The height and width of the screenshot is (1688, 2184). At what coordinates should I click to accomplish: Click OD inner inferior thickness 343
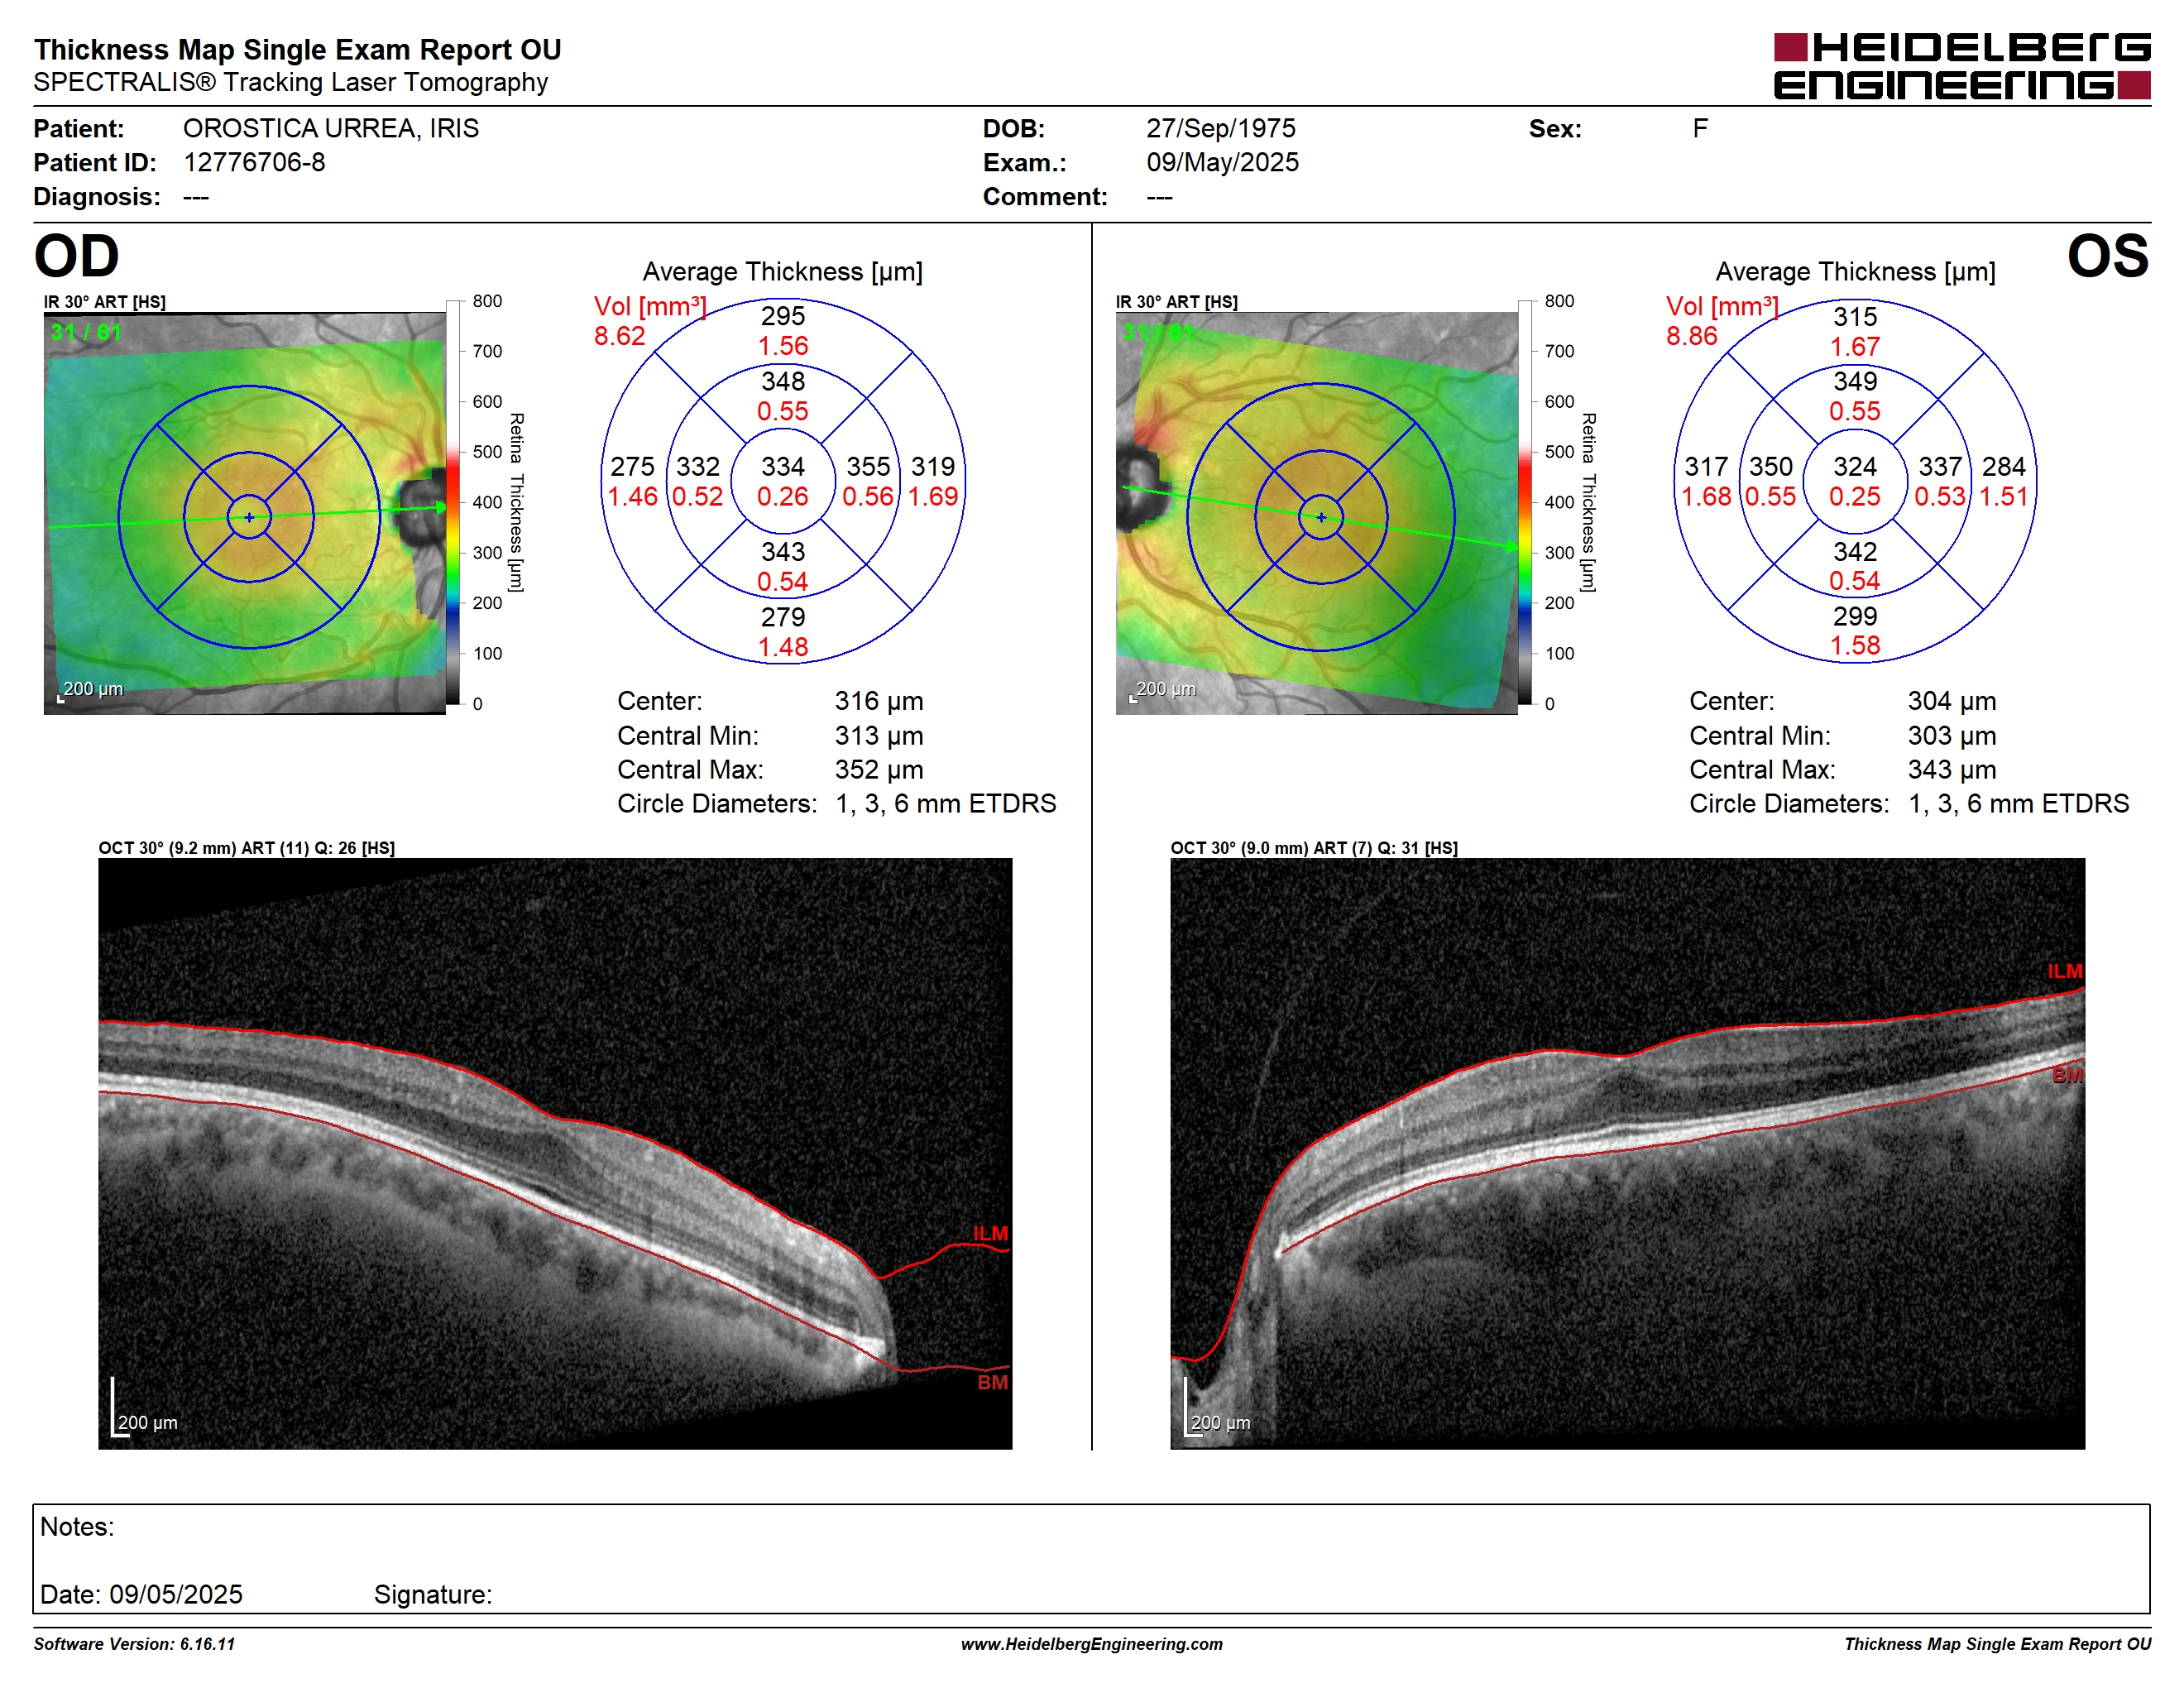pyautogui.click(x=783, y=551)
